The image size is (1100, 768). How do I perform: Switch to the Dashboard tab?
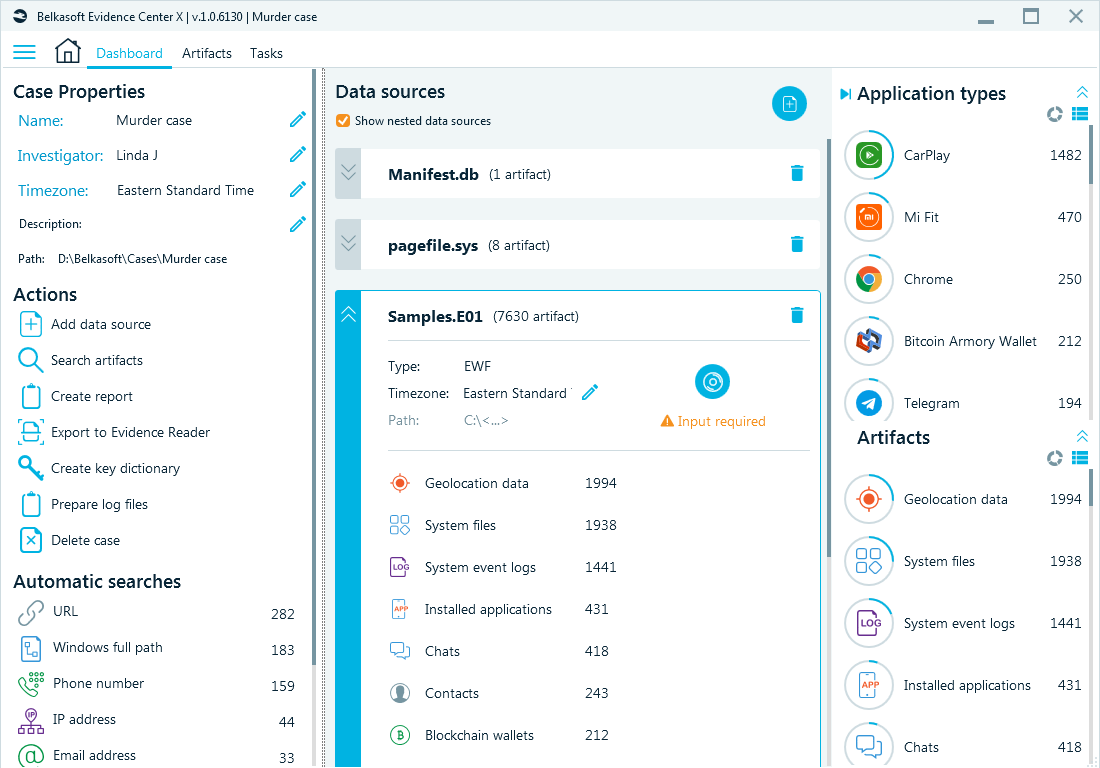click(129, 53)
